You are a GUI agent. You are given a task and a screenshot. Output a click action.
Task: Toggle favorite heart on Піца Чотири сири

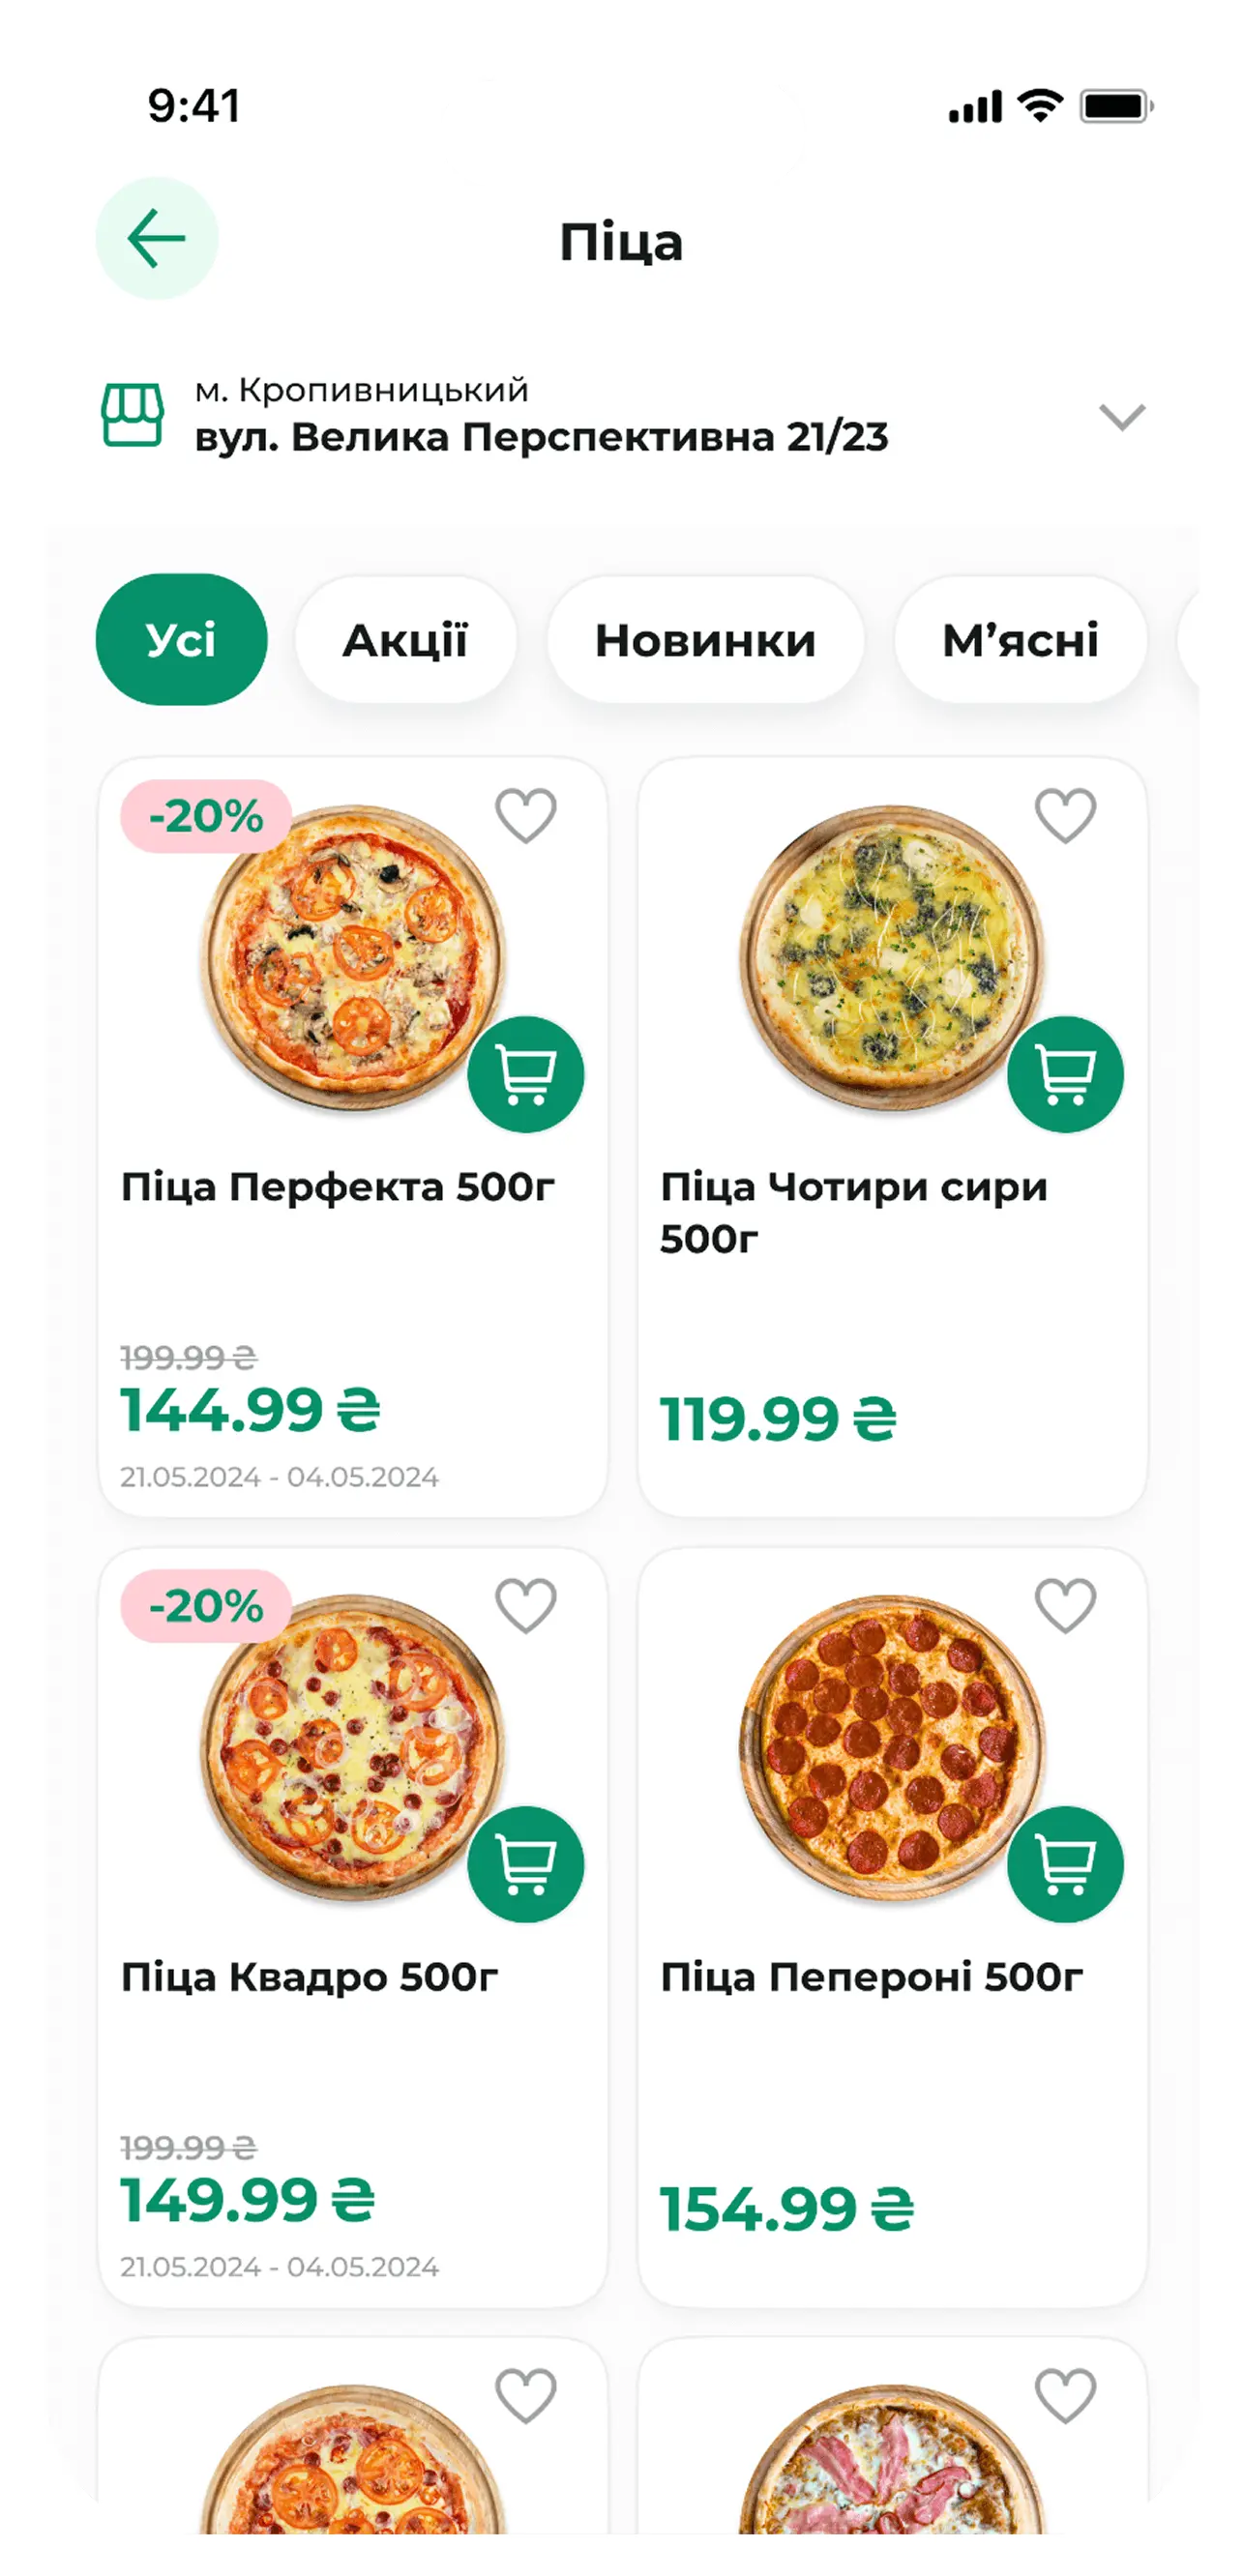coord(1065,815)
